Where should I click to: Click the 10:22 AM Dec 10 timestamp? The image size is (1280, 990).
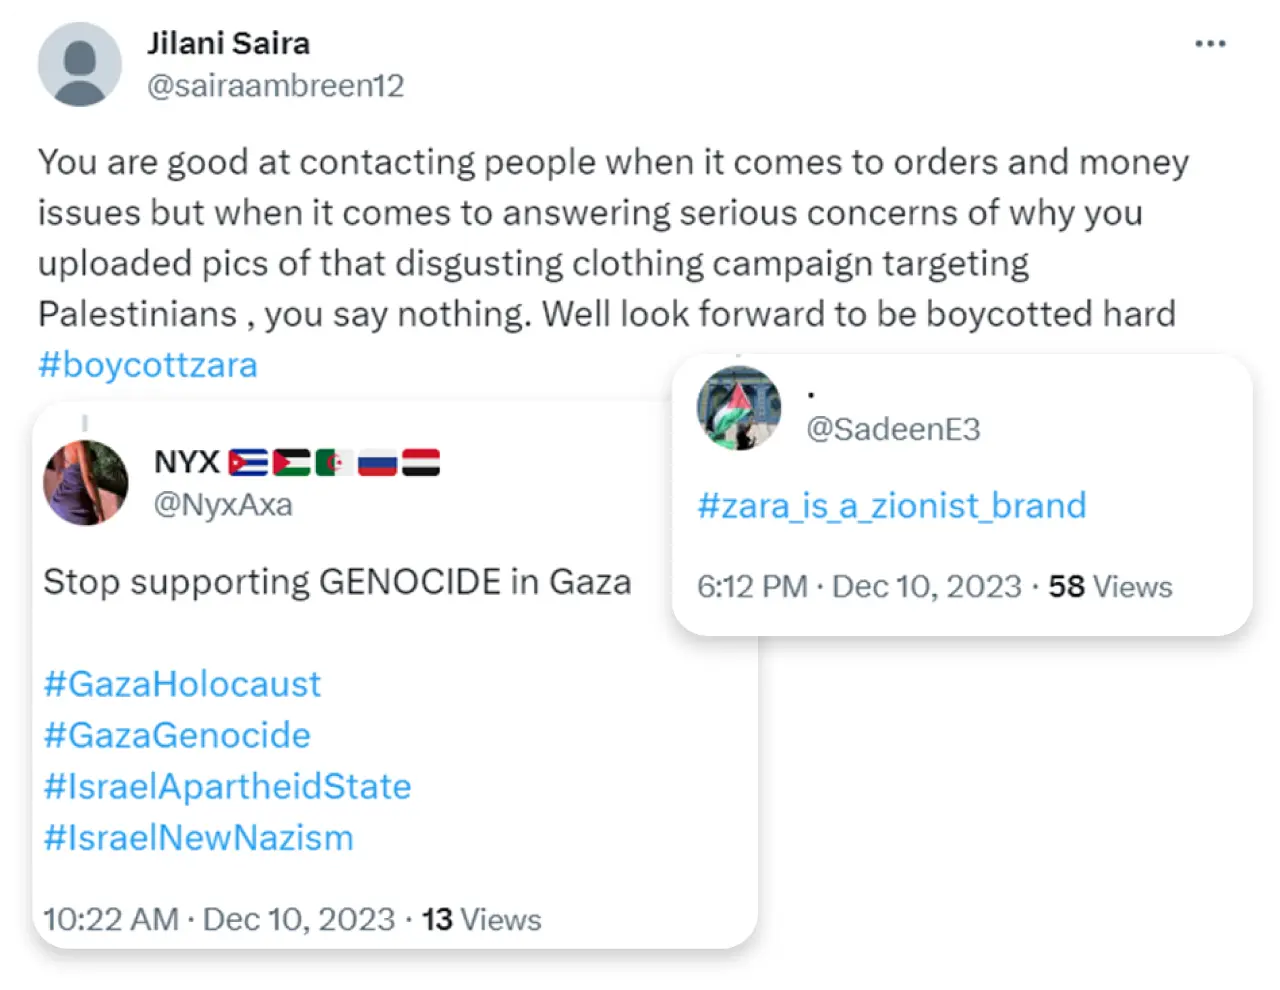click(219, 919)
